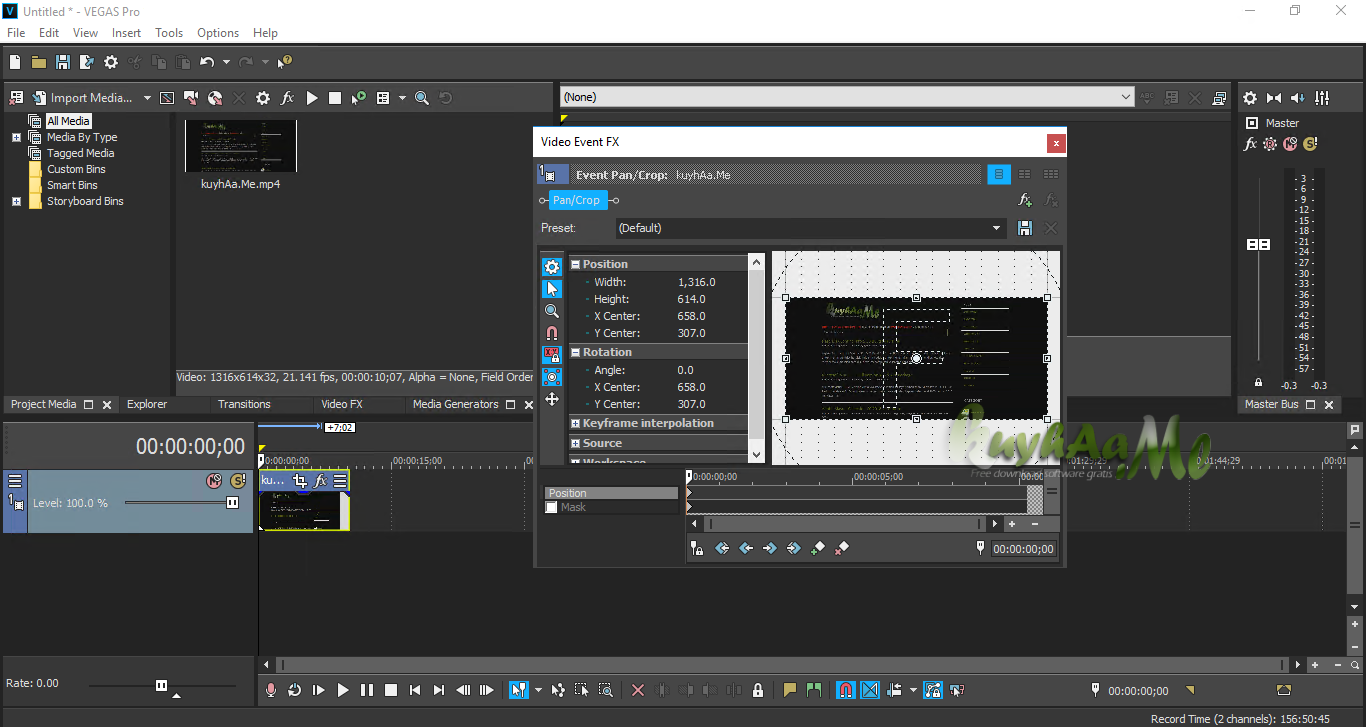Toggle Loop Playback in transport bar
Image resolution: width=1366 pixels, height=727 pixels.
[295, 690]
